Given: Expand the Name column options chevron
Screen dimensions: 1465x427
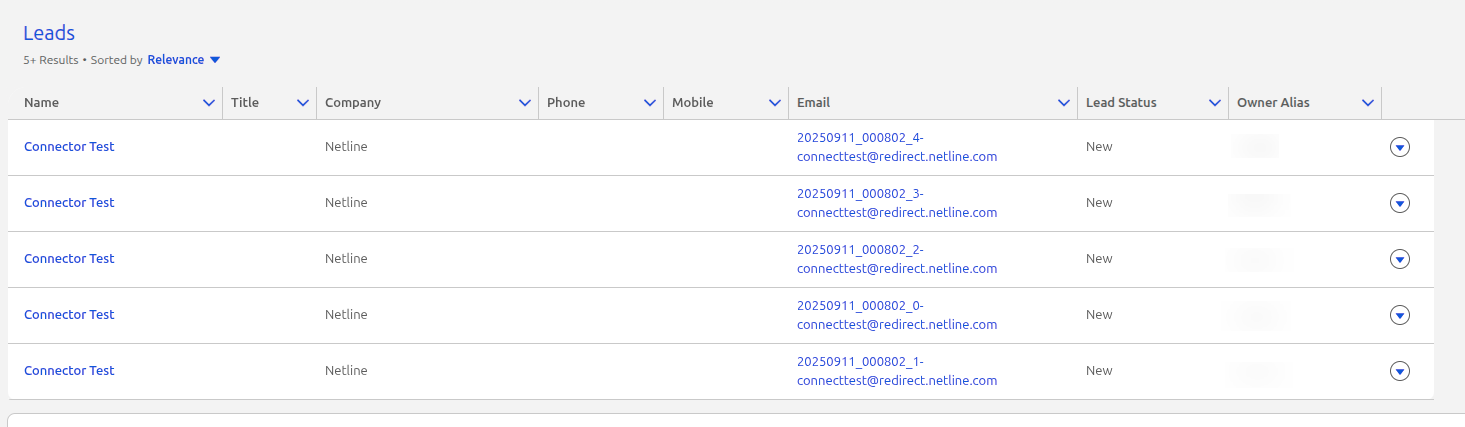Looking at the screenshot, I should [209, 103].
